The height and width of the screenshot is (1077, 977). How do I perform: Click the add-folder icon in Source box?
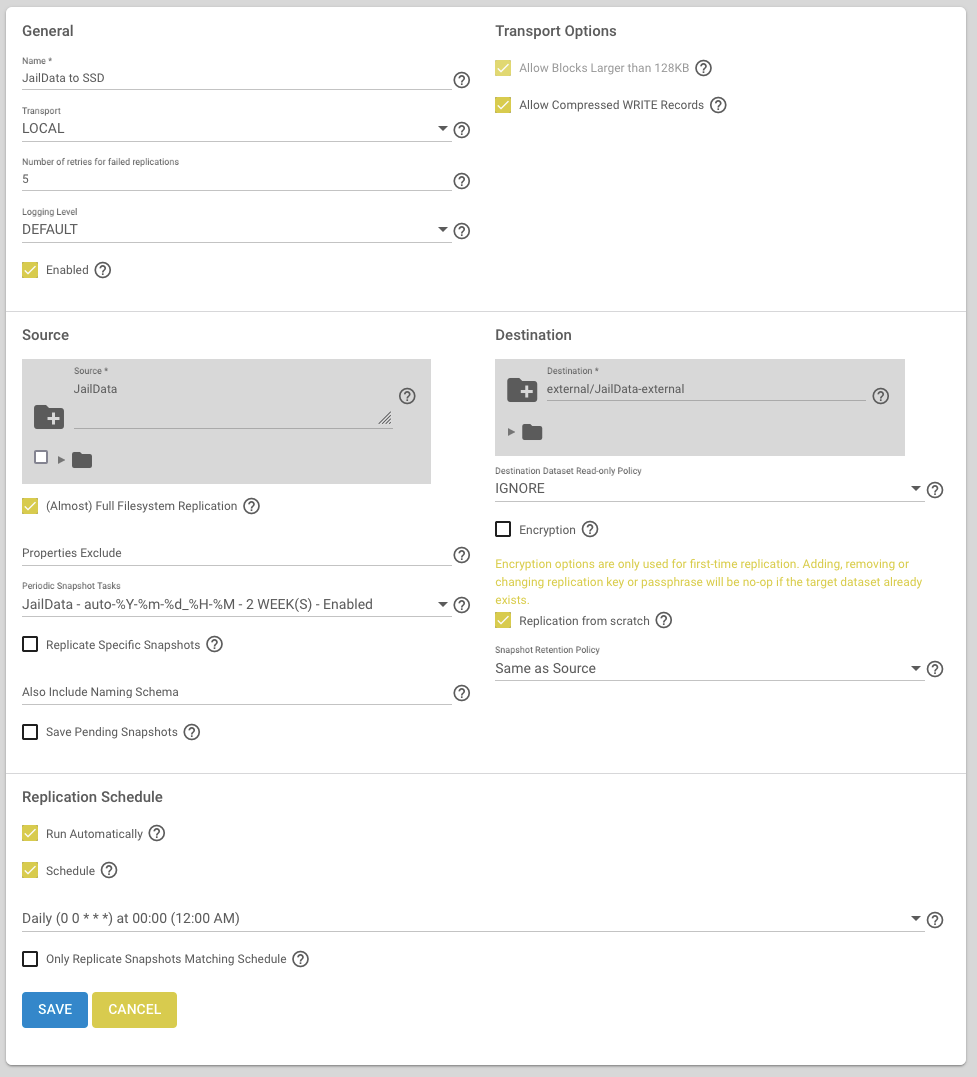(49, 417)
